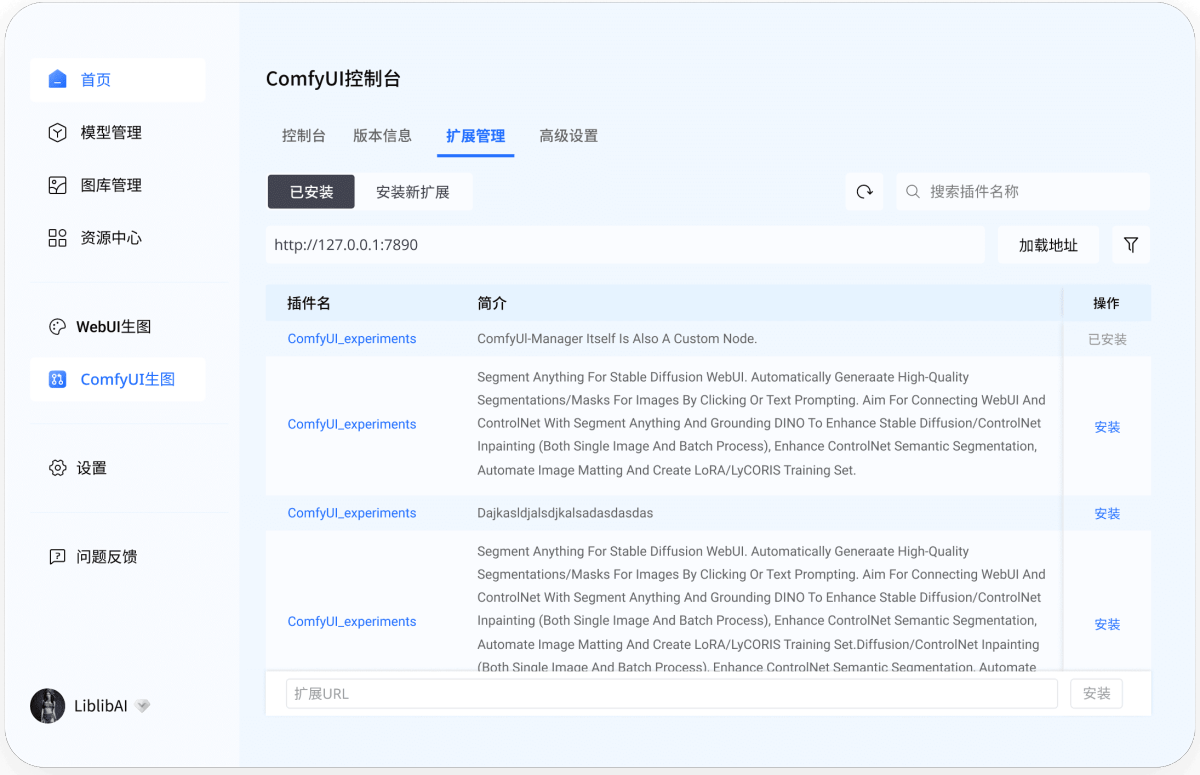Screen dimensions: 1200x775
Task: Open the 首页 menu item label
Action: (96, 80)
